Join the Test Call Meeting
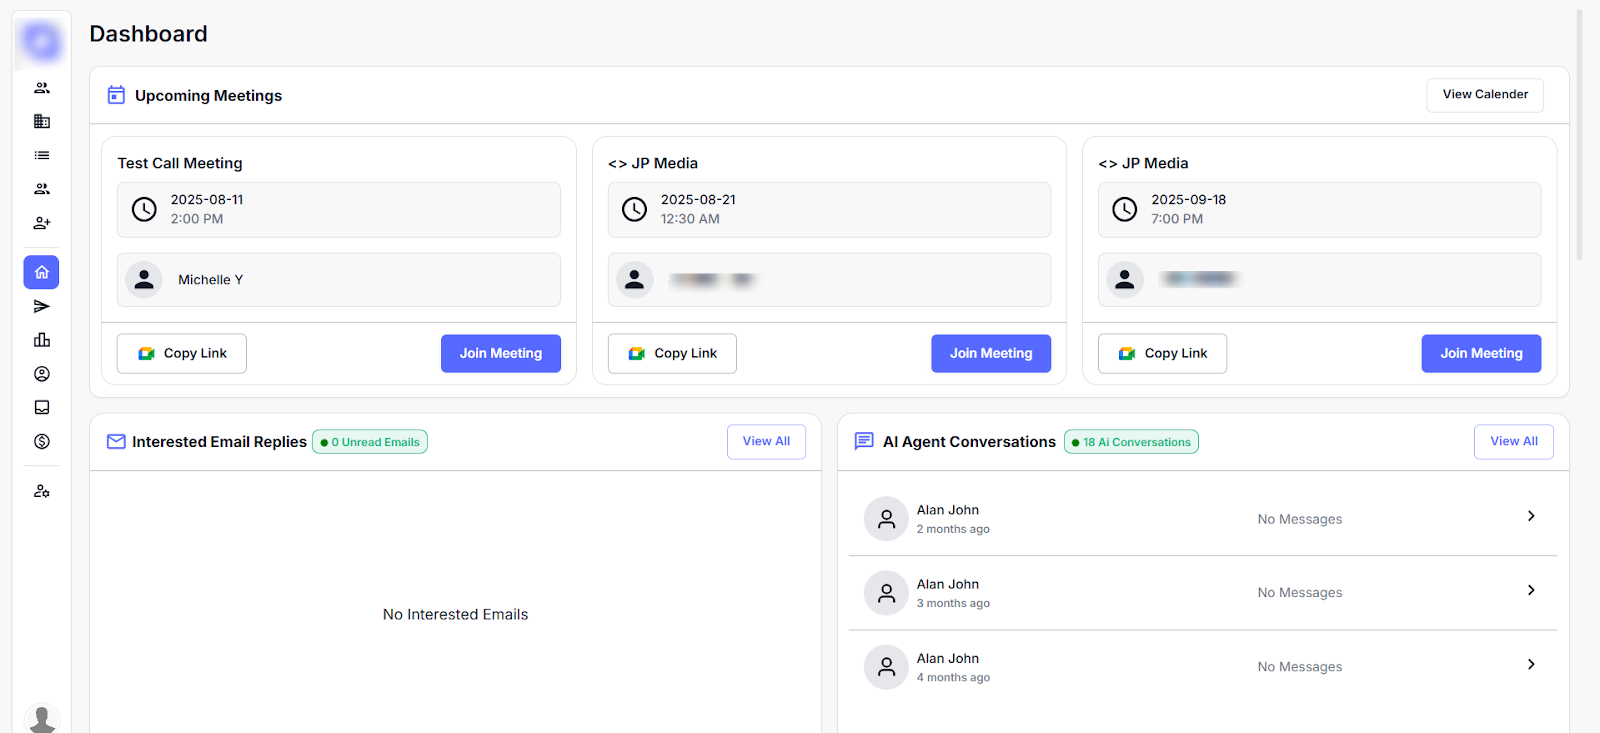Image resolution: width=1600 pixels, height=733 pixels. [x=500, y=353]
